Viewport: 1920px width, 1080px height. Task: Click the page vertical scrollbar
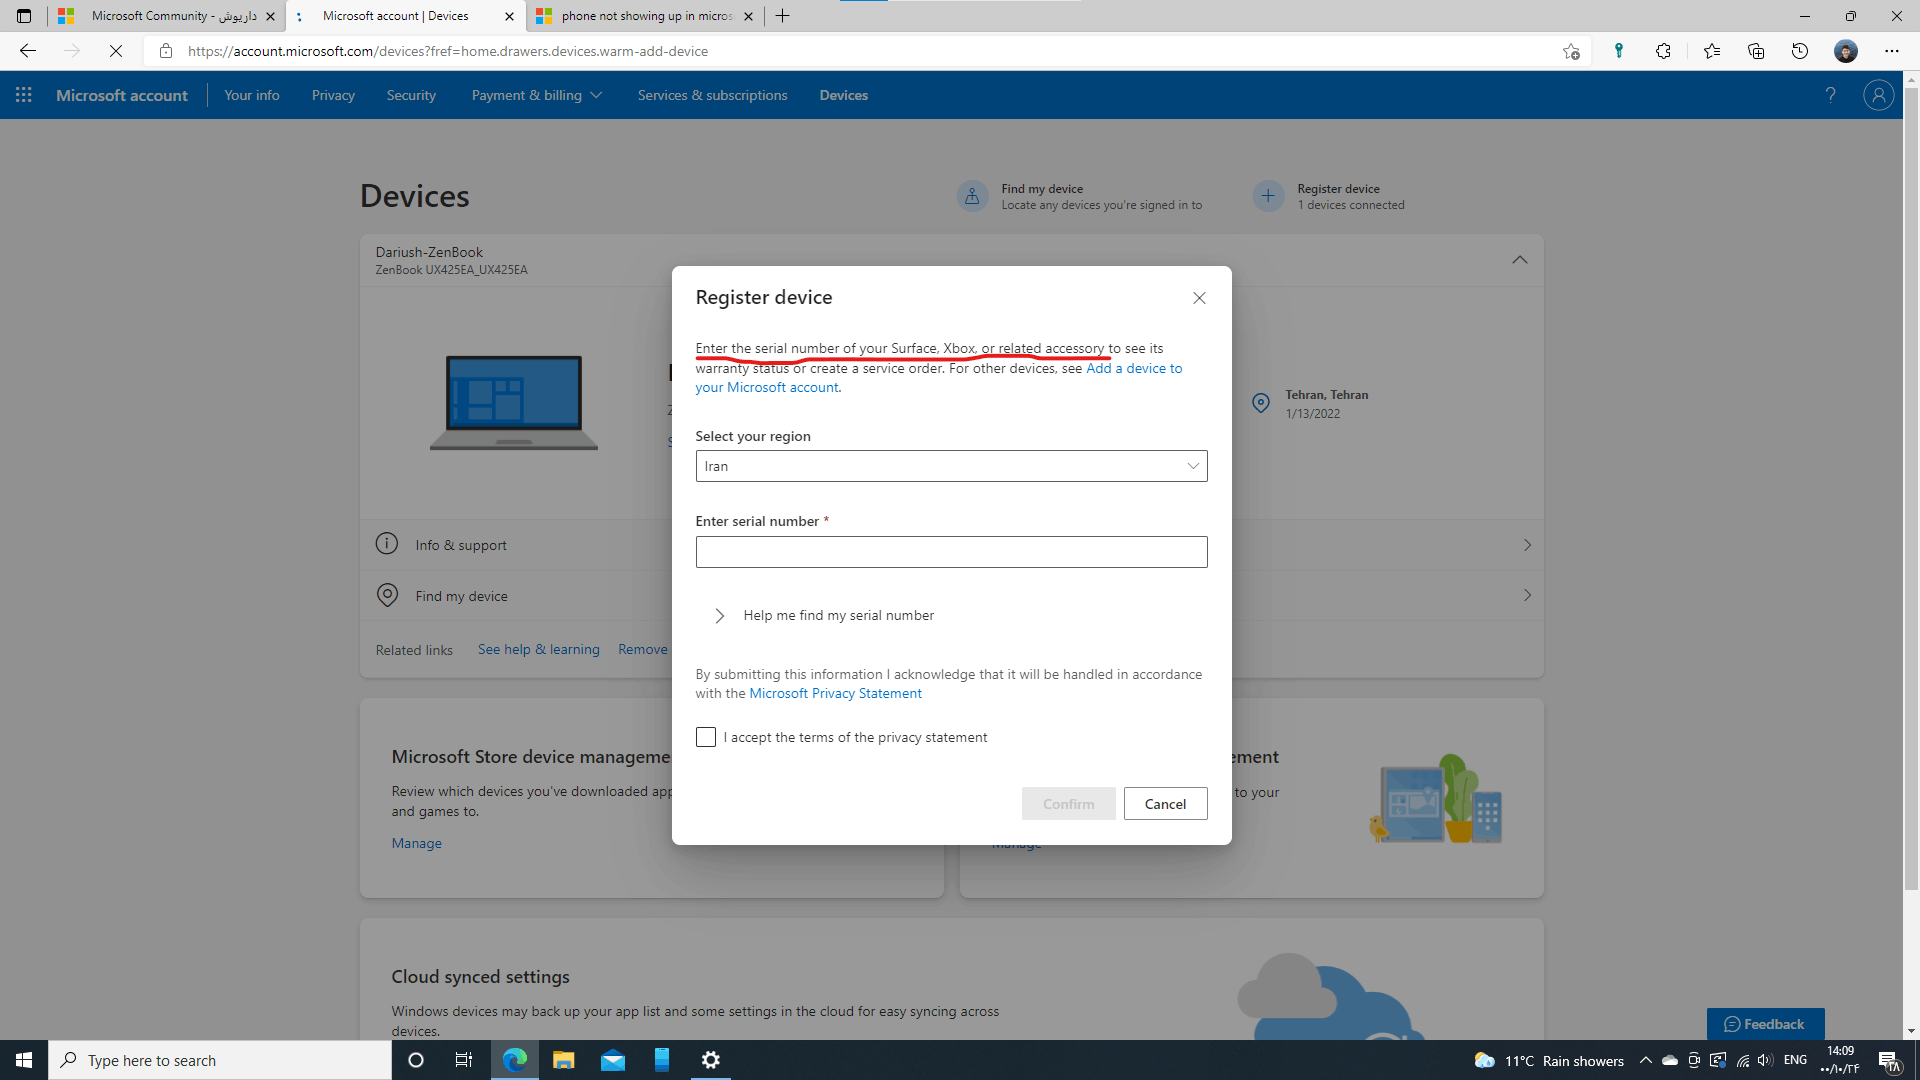(x=1911, y=488)
